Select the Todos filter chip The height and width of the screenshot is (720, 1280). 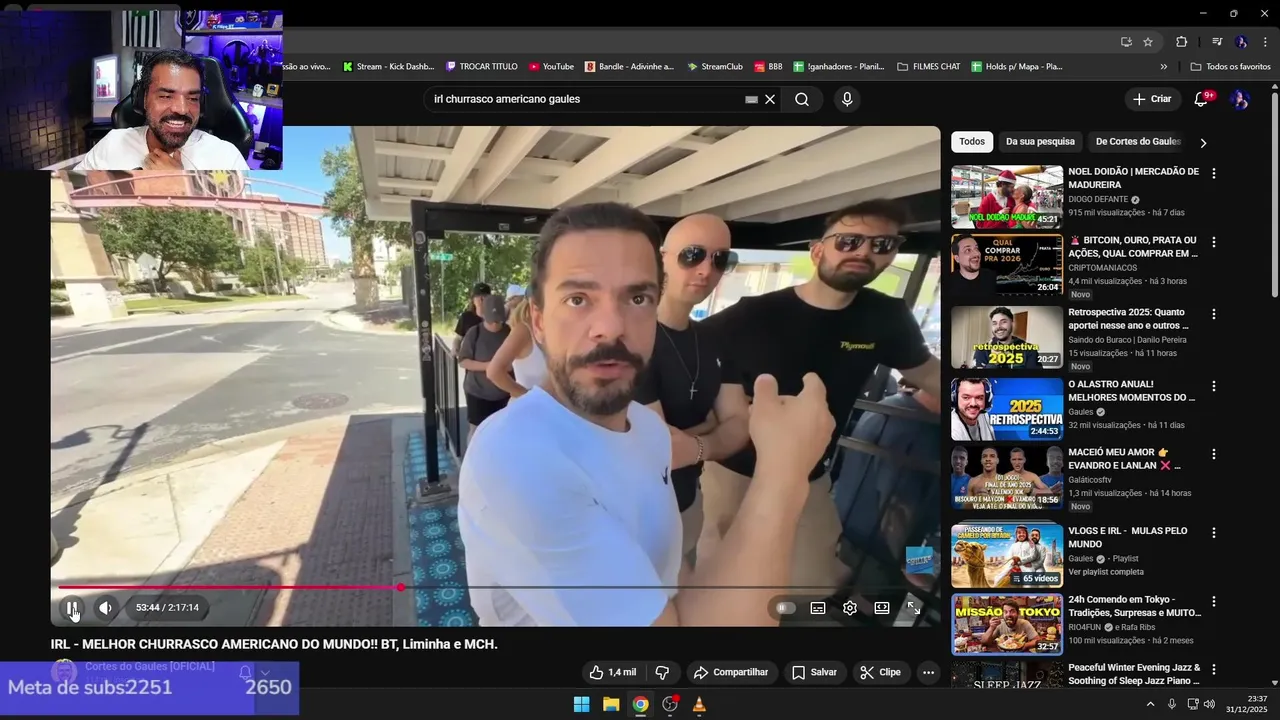coord(972,141)
